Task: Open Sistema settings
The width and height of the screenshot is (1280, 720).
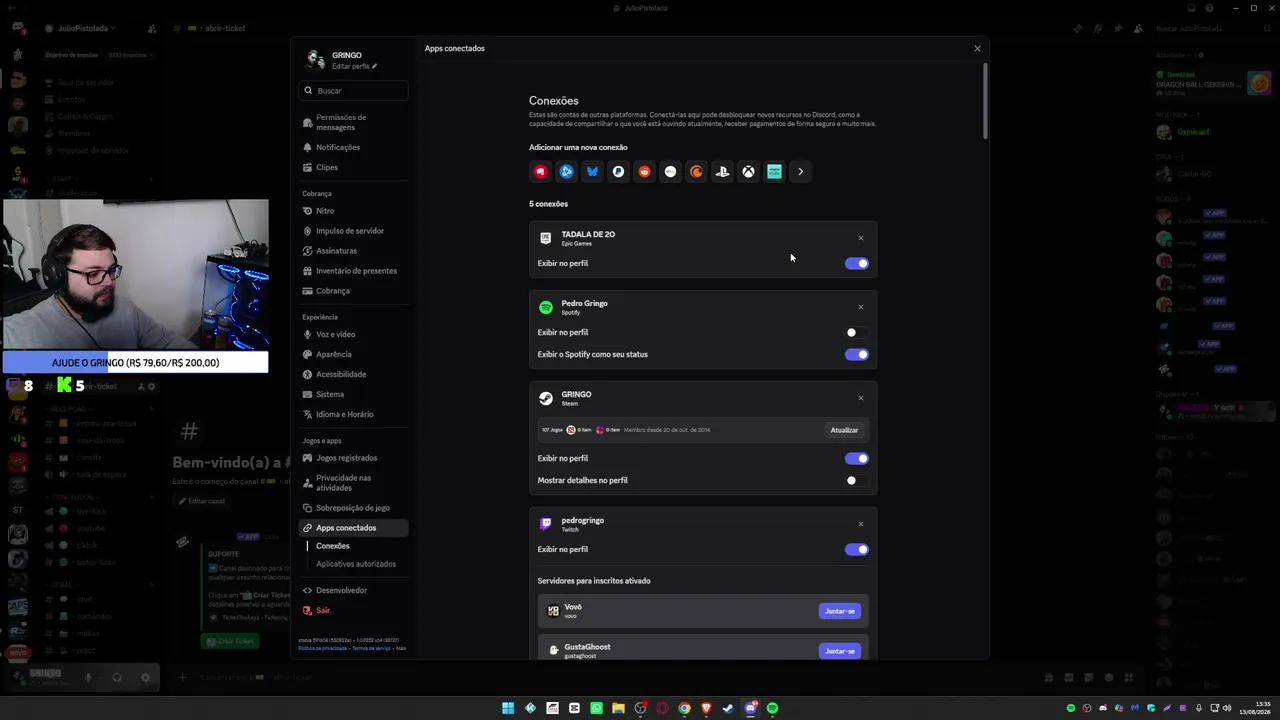Action: coord(354,395)
